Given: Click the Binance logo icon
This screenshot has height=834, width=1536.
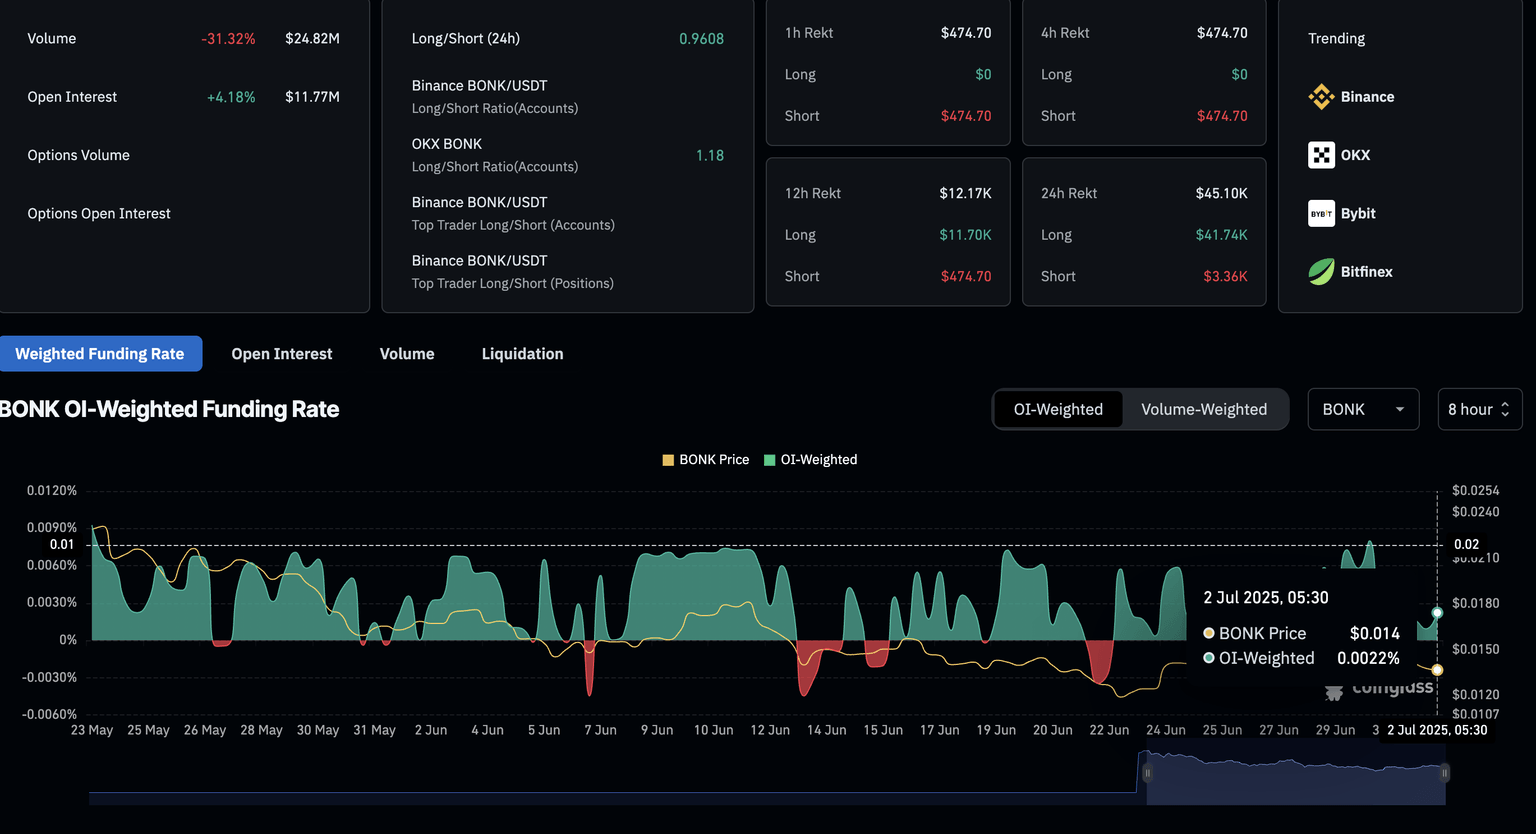Looking at the screenshot, I should pos(1321,97).
